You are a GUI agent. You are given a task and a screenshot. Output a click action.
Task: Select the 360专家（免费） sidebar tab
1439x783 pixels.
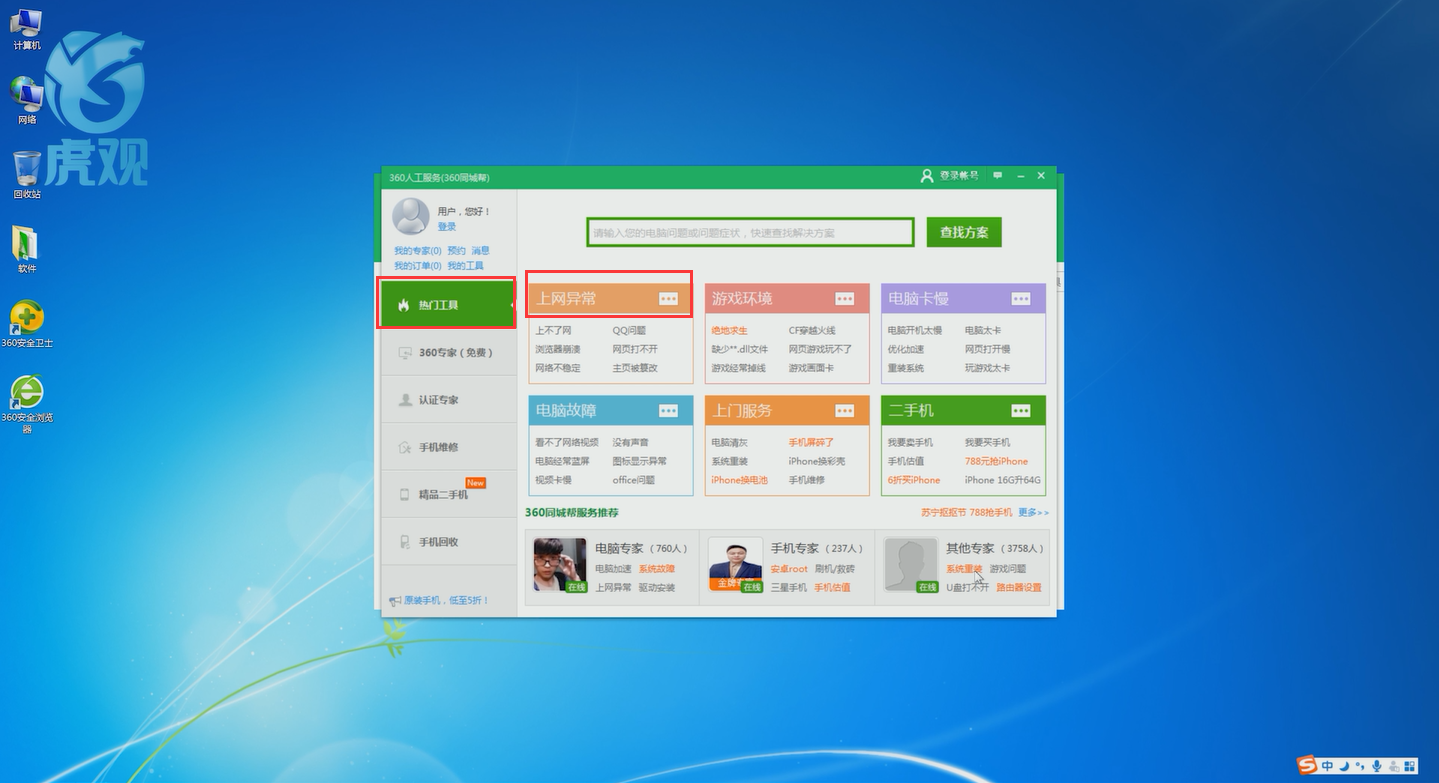[x=448, y=352]
